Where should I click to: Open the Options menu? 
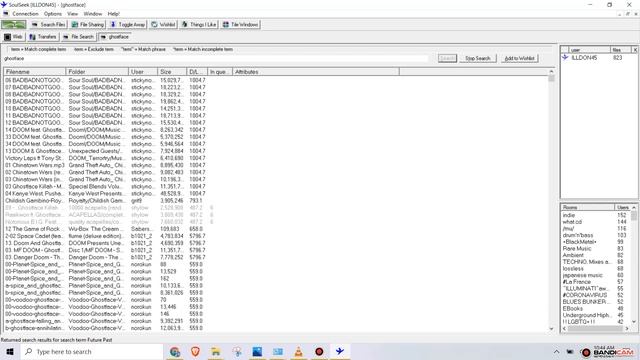pos(53,14)
